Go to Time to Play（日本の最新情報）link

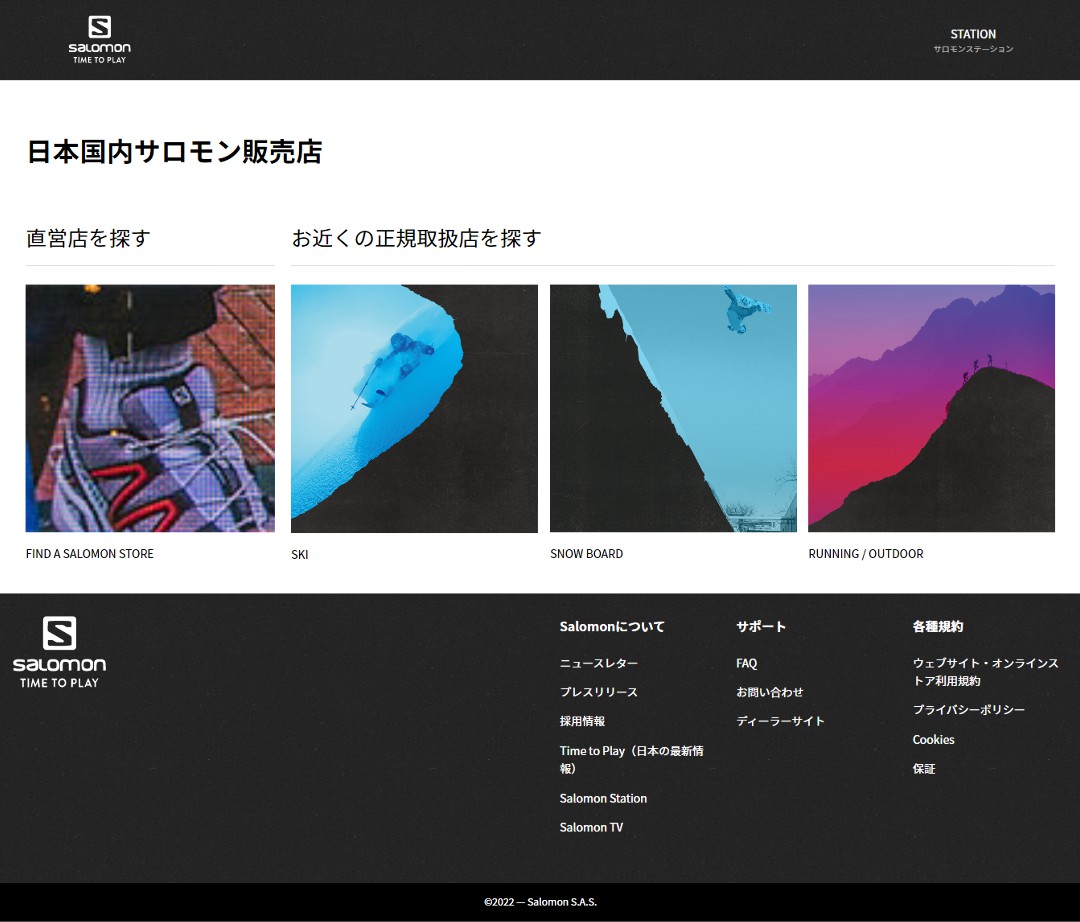(632, 759)
